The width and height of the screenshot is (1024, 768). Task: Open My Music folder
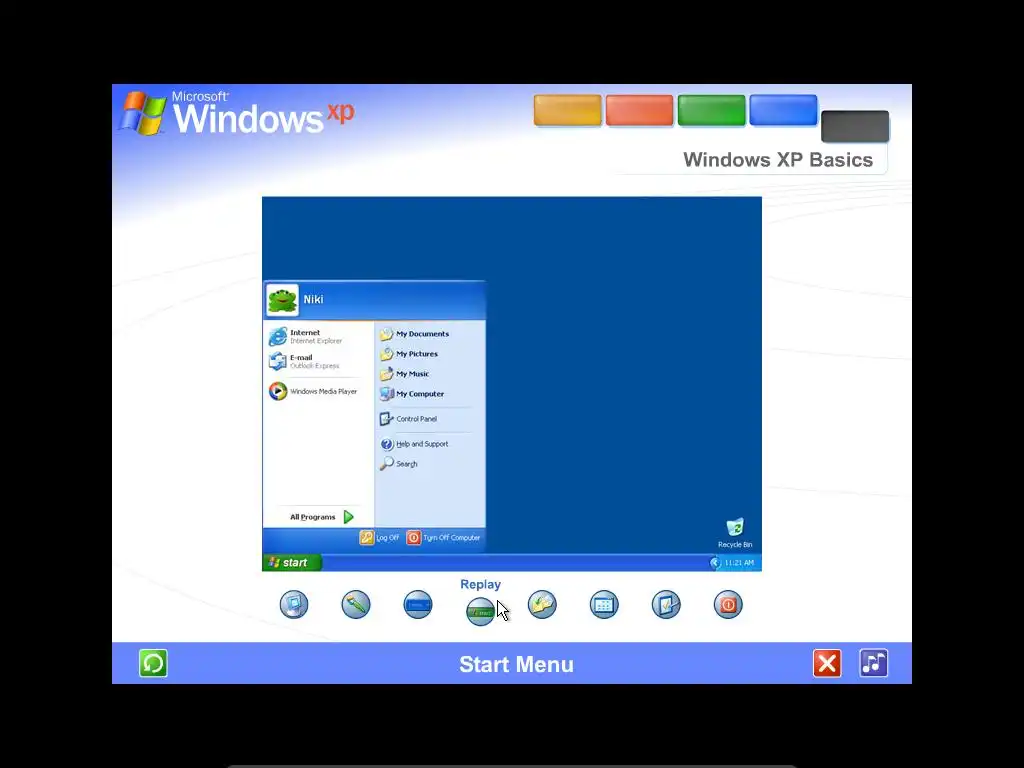(405, 374)
